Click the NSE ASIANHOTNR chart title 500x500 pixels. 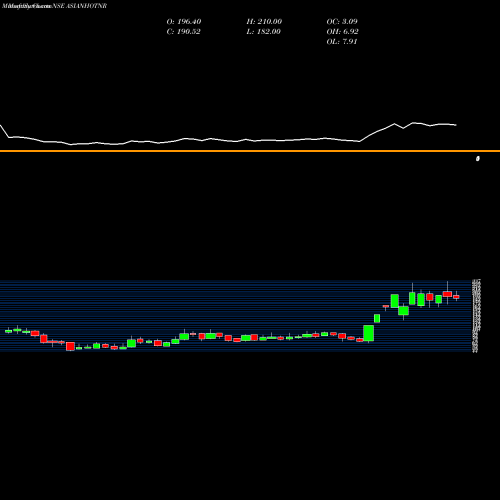[x=80, y=6]
